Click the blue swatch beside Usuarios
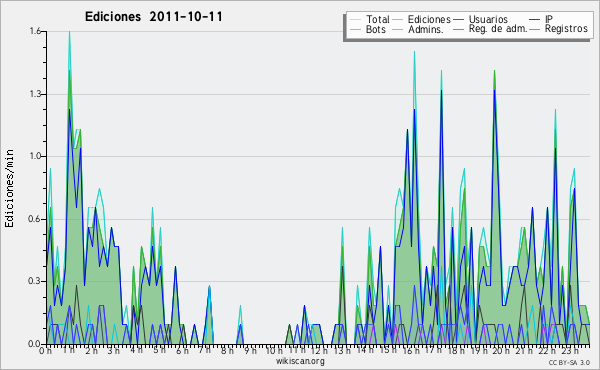This screenshot has height=370, width=600. pyautogui.click(x=458, y=20)
